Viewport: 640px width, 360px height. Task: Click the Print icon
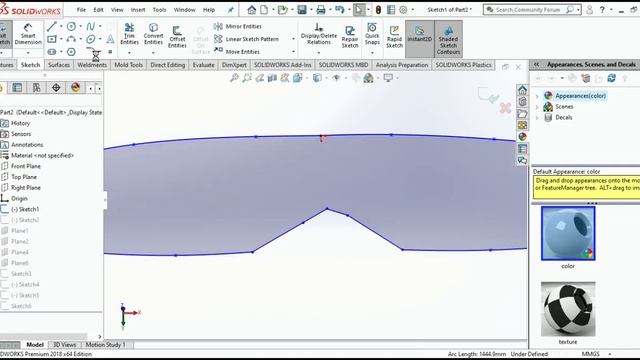point(321,10)
